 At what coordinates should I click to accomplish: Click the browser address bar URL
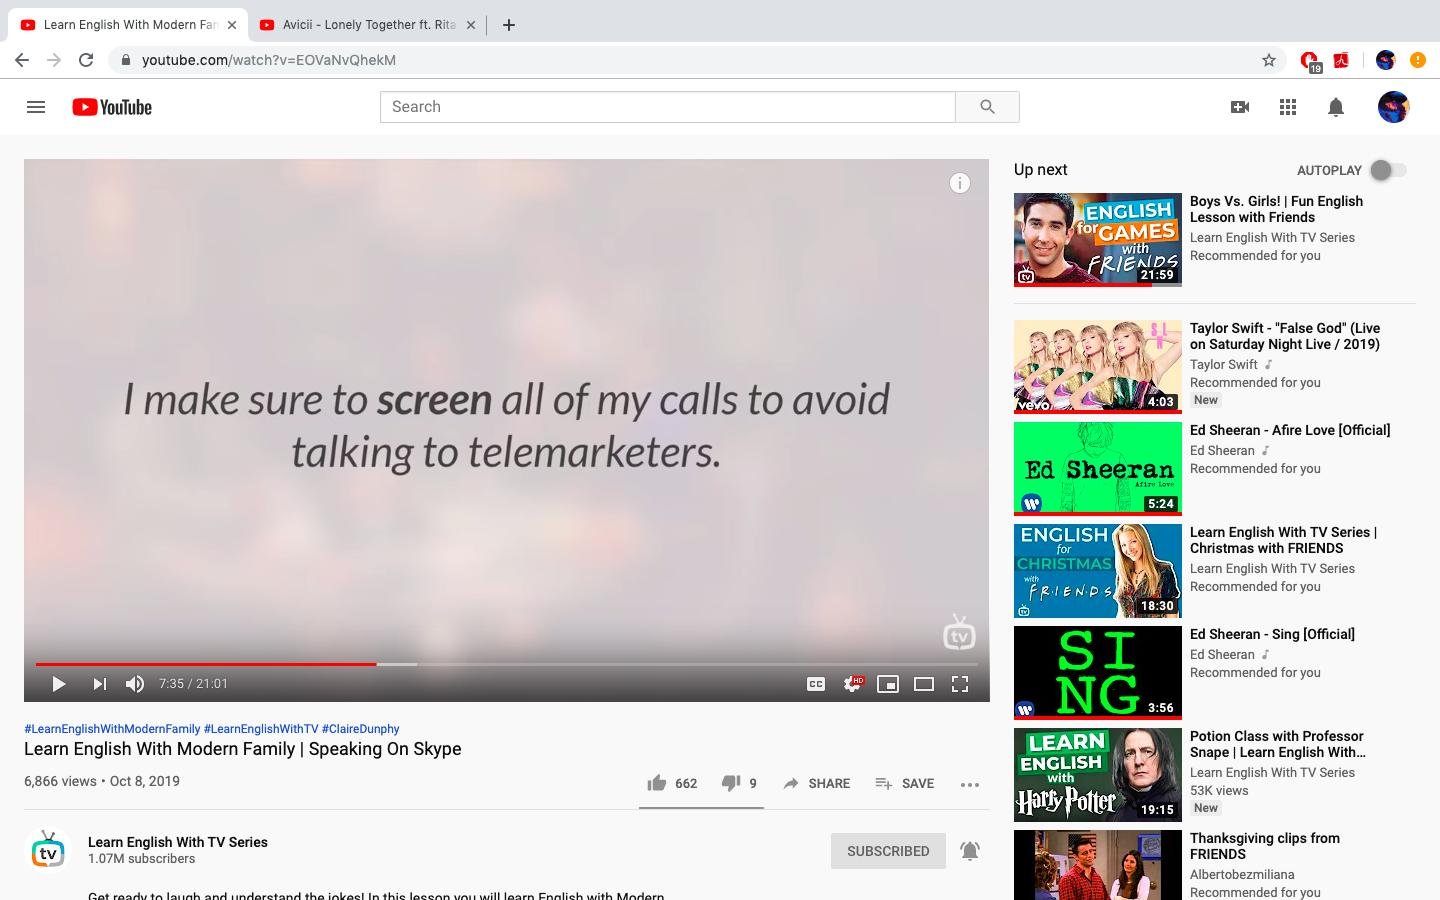pos(269,60)
